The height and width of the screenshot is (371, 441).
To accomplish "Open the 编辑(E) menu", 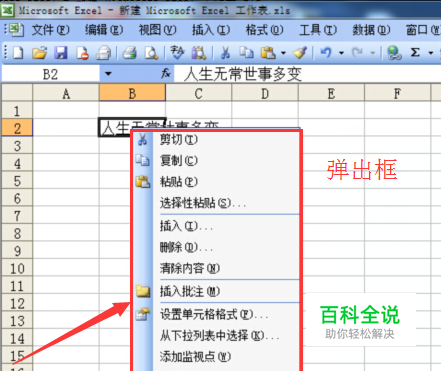I will click(104, 30).
